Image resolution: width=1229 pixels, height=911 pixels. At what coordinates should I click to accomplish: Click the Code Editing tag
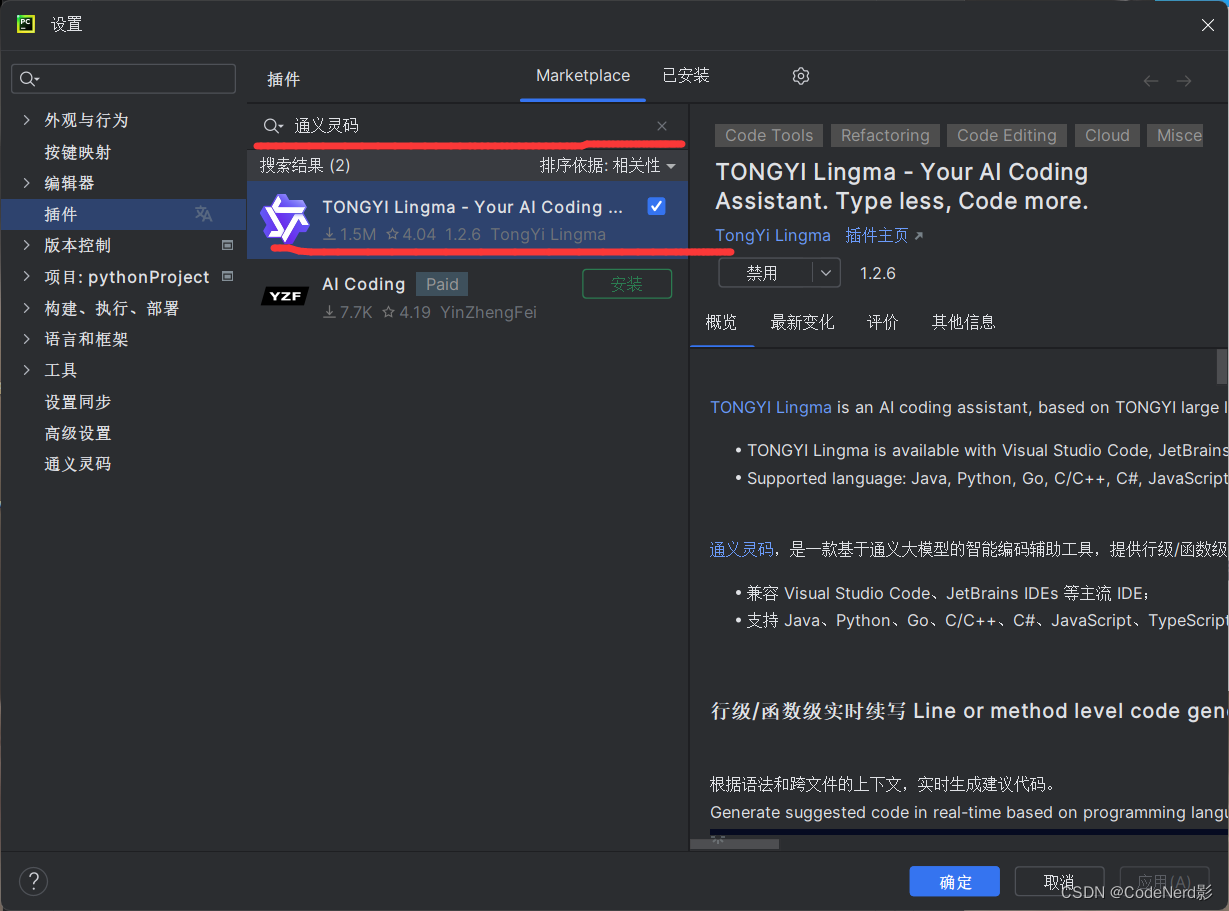tap(1007, 135)
